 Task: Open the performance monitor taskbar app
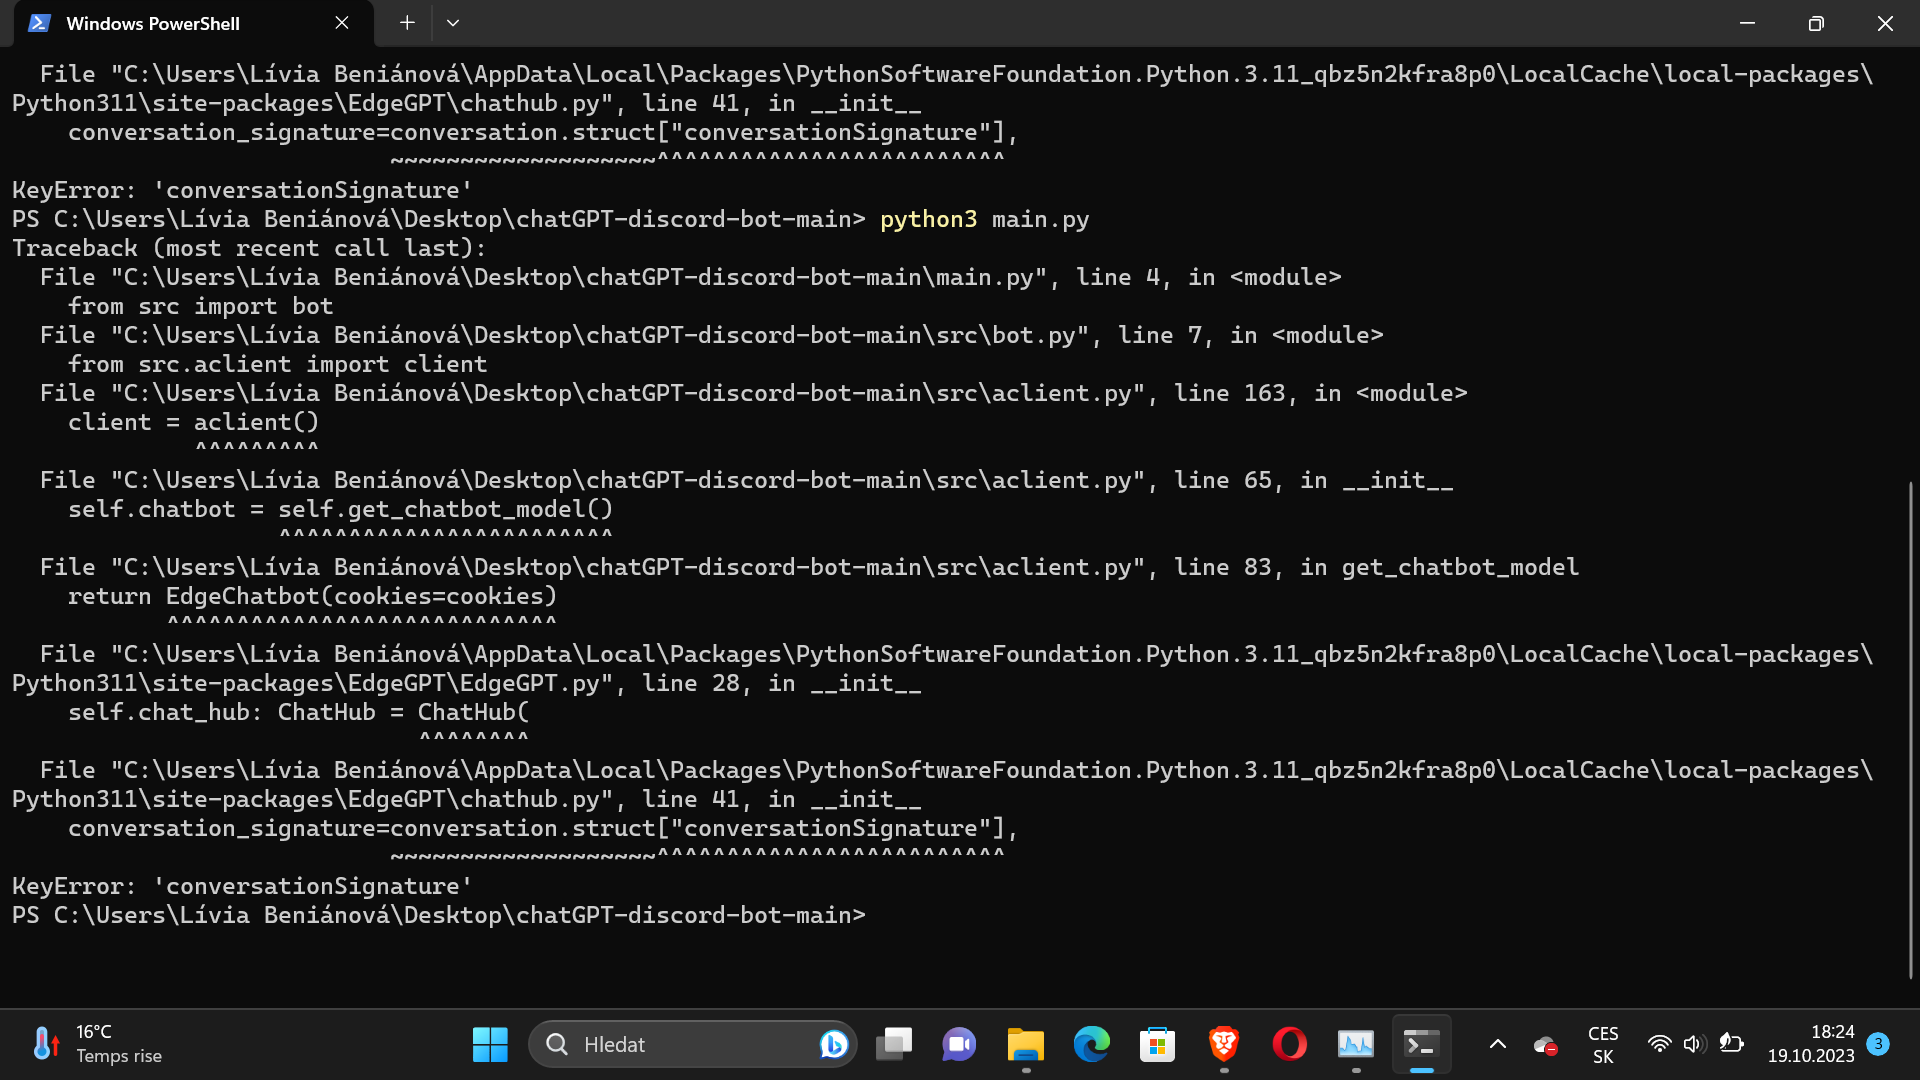coord(1355,1044)
